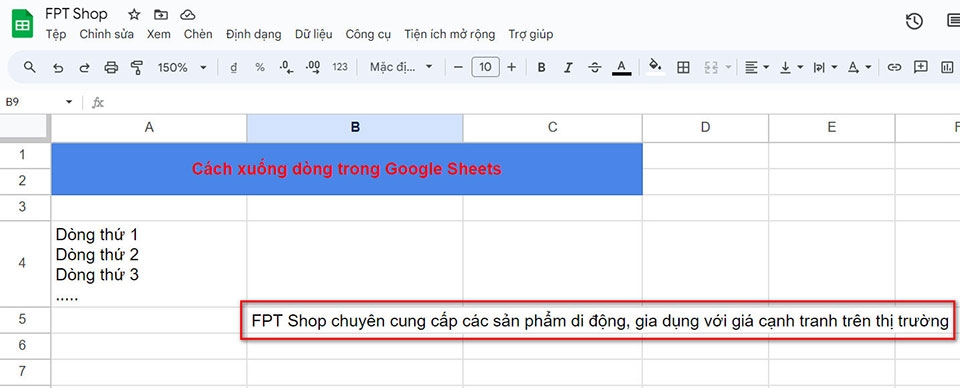Viewport: 960px width, 388px height.
Task: Toggle italic formatting
Action: 568,68
